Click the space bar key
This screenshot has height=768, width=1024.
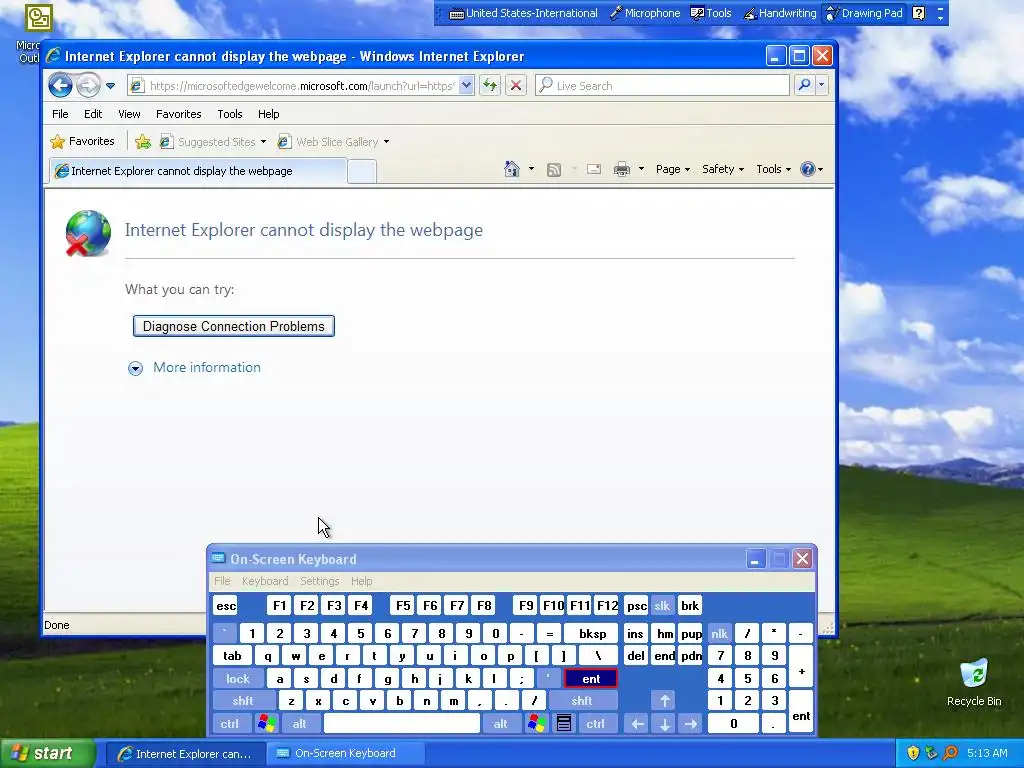click(x=402, y=724)
